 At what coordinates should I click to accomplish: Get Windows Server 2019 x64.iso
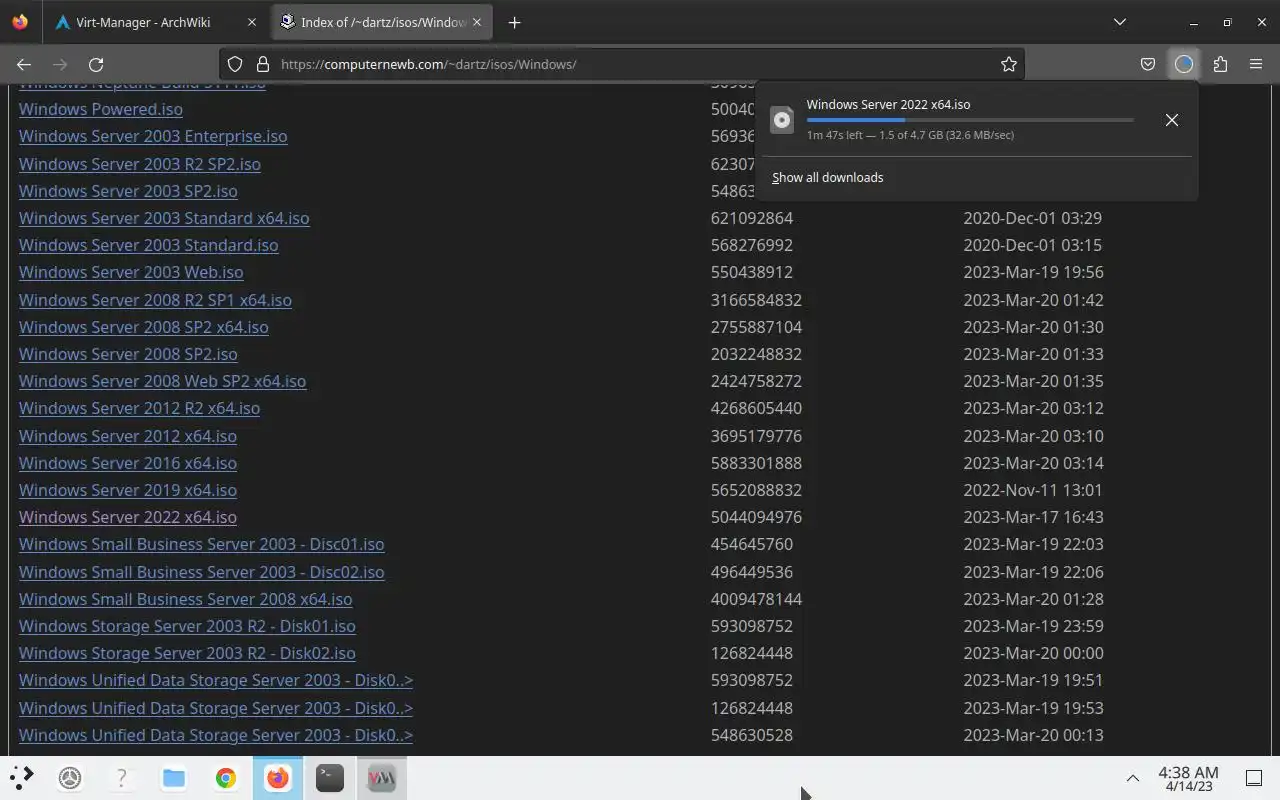point(128,490)
